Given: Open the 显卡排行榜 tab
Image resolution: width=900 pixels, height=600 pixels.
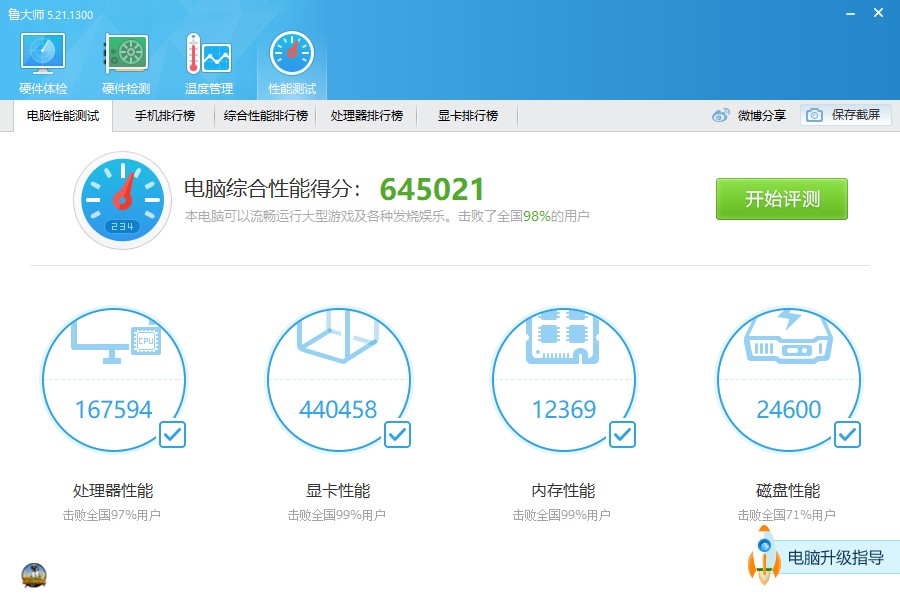Looking at the screenshot, I should click(467, 116).
